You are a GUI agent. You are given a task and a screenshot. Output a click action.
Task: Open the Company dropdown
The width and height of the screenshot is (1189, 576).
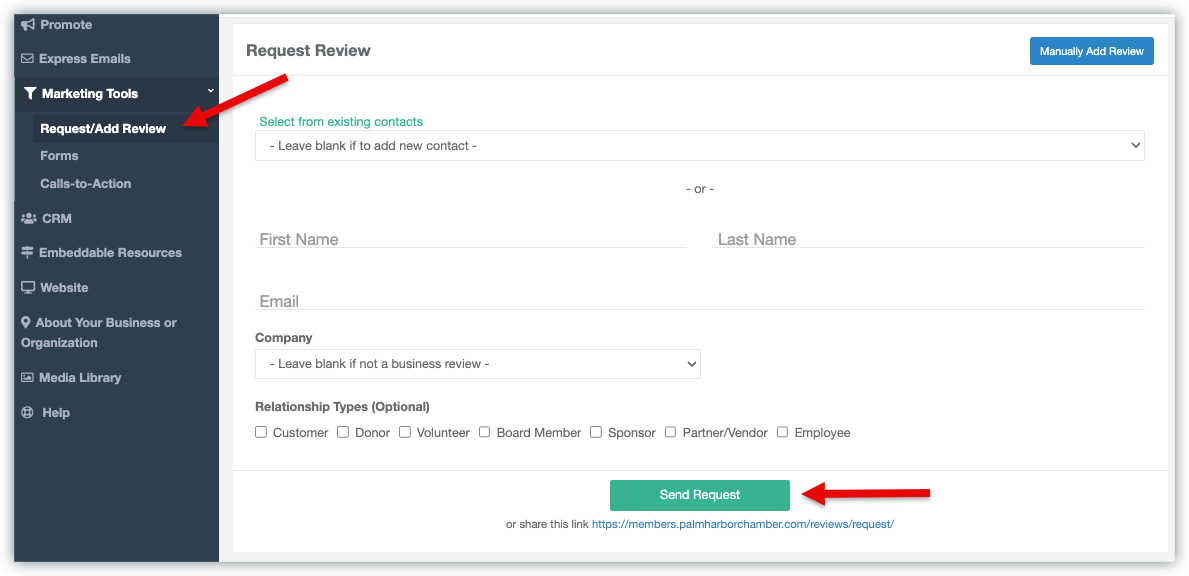coord(477,364)
